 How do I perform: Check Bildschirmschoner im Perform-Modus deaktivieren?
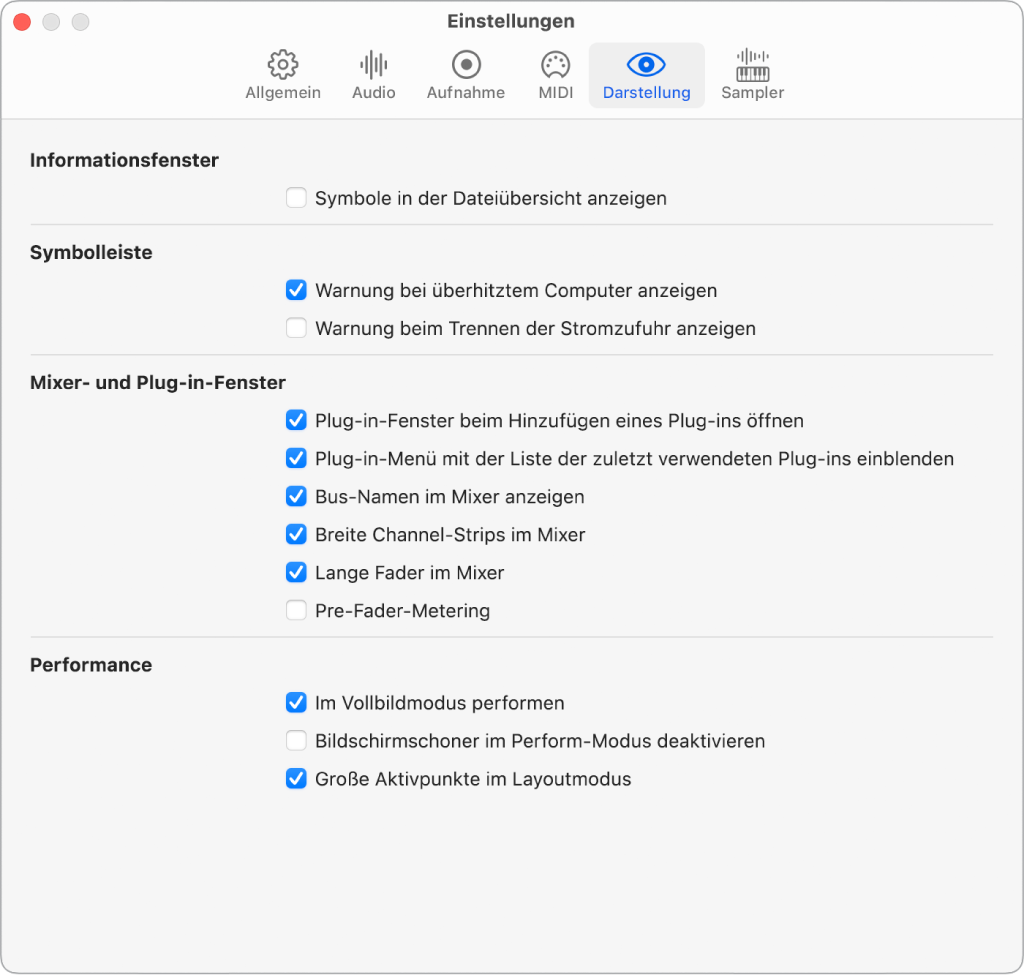point(296,741)
